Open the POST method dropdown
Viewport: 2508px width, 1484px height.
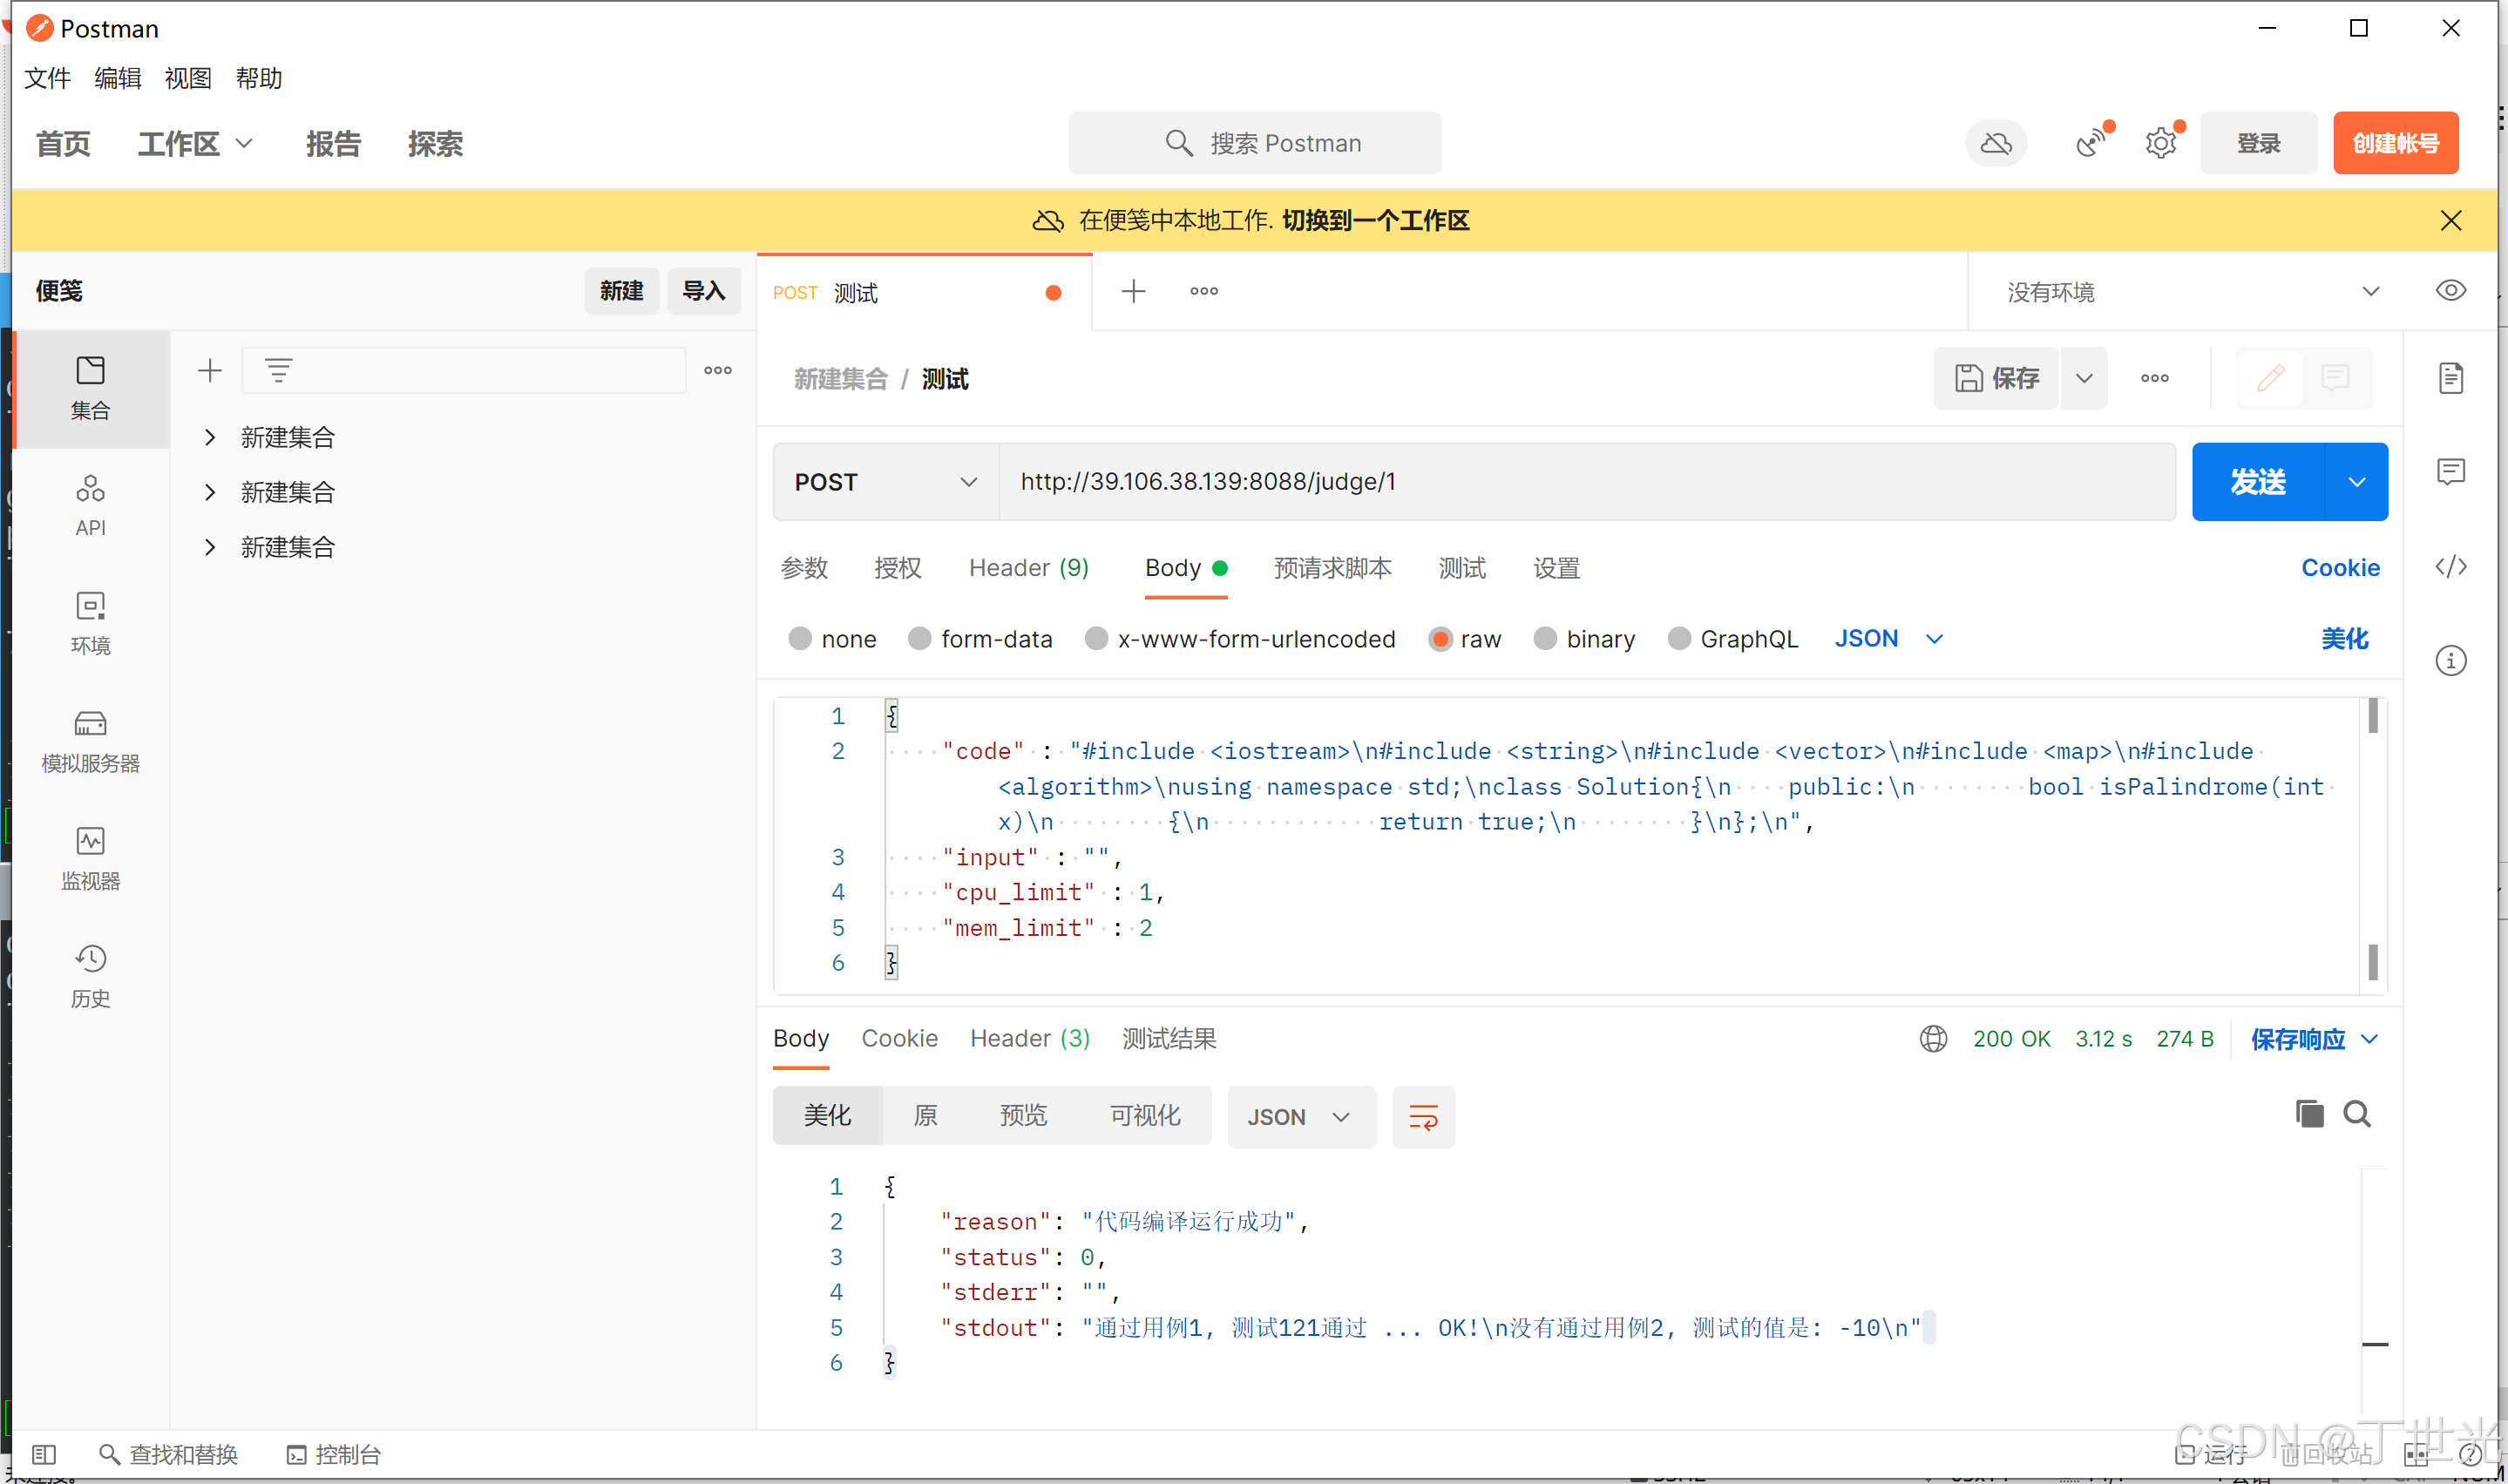[x=885, y=482]
